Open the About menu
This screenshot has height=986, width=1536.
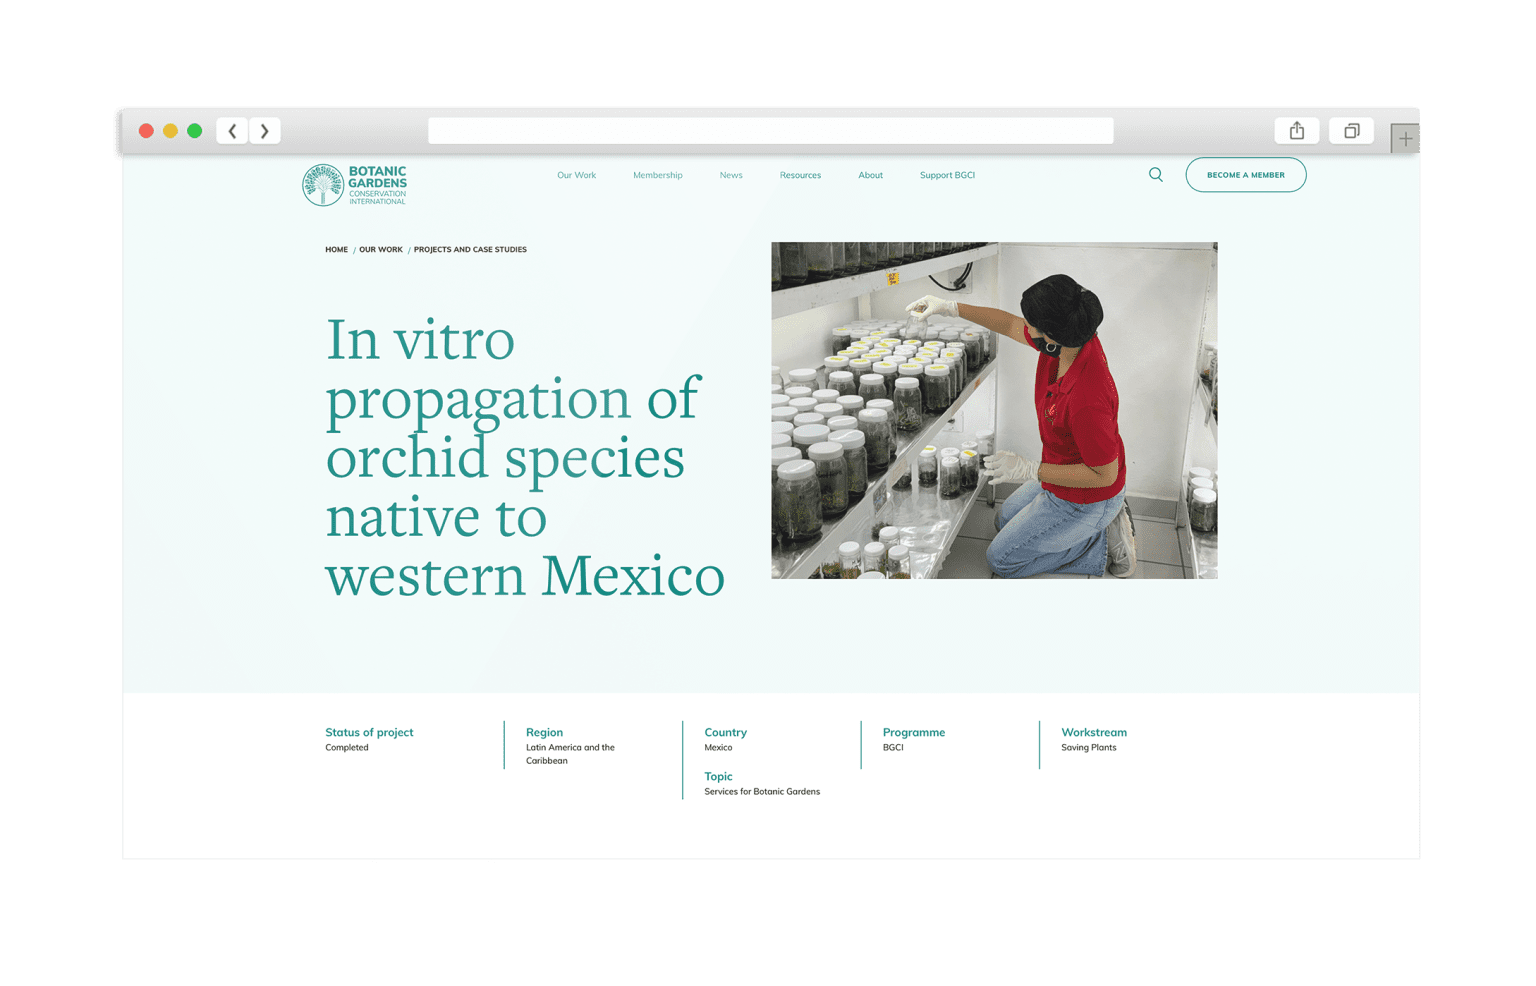click(x=870, y=175)
